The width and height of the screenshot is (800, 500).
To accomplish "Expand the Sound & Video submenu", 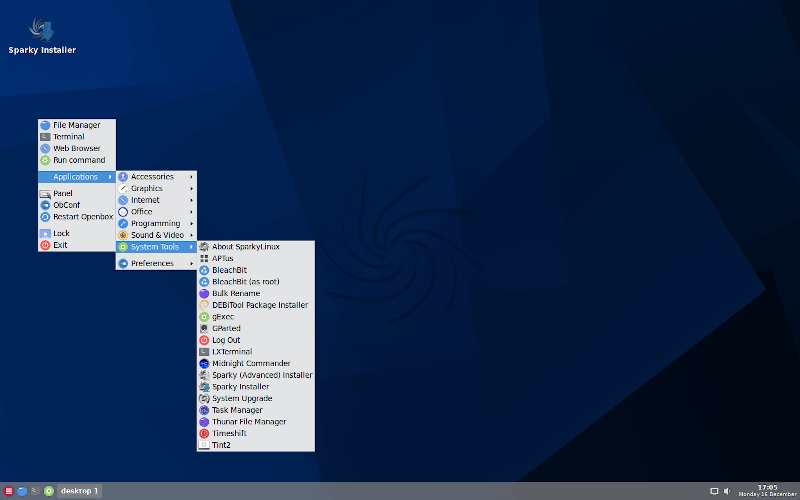I will 156,235.
